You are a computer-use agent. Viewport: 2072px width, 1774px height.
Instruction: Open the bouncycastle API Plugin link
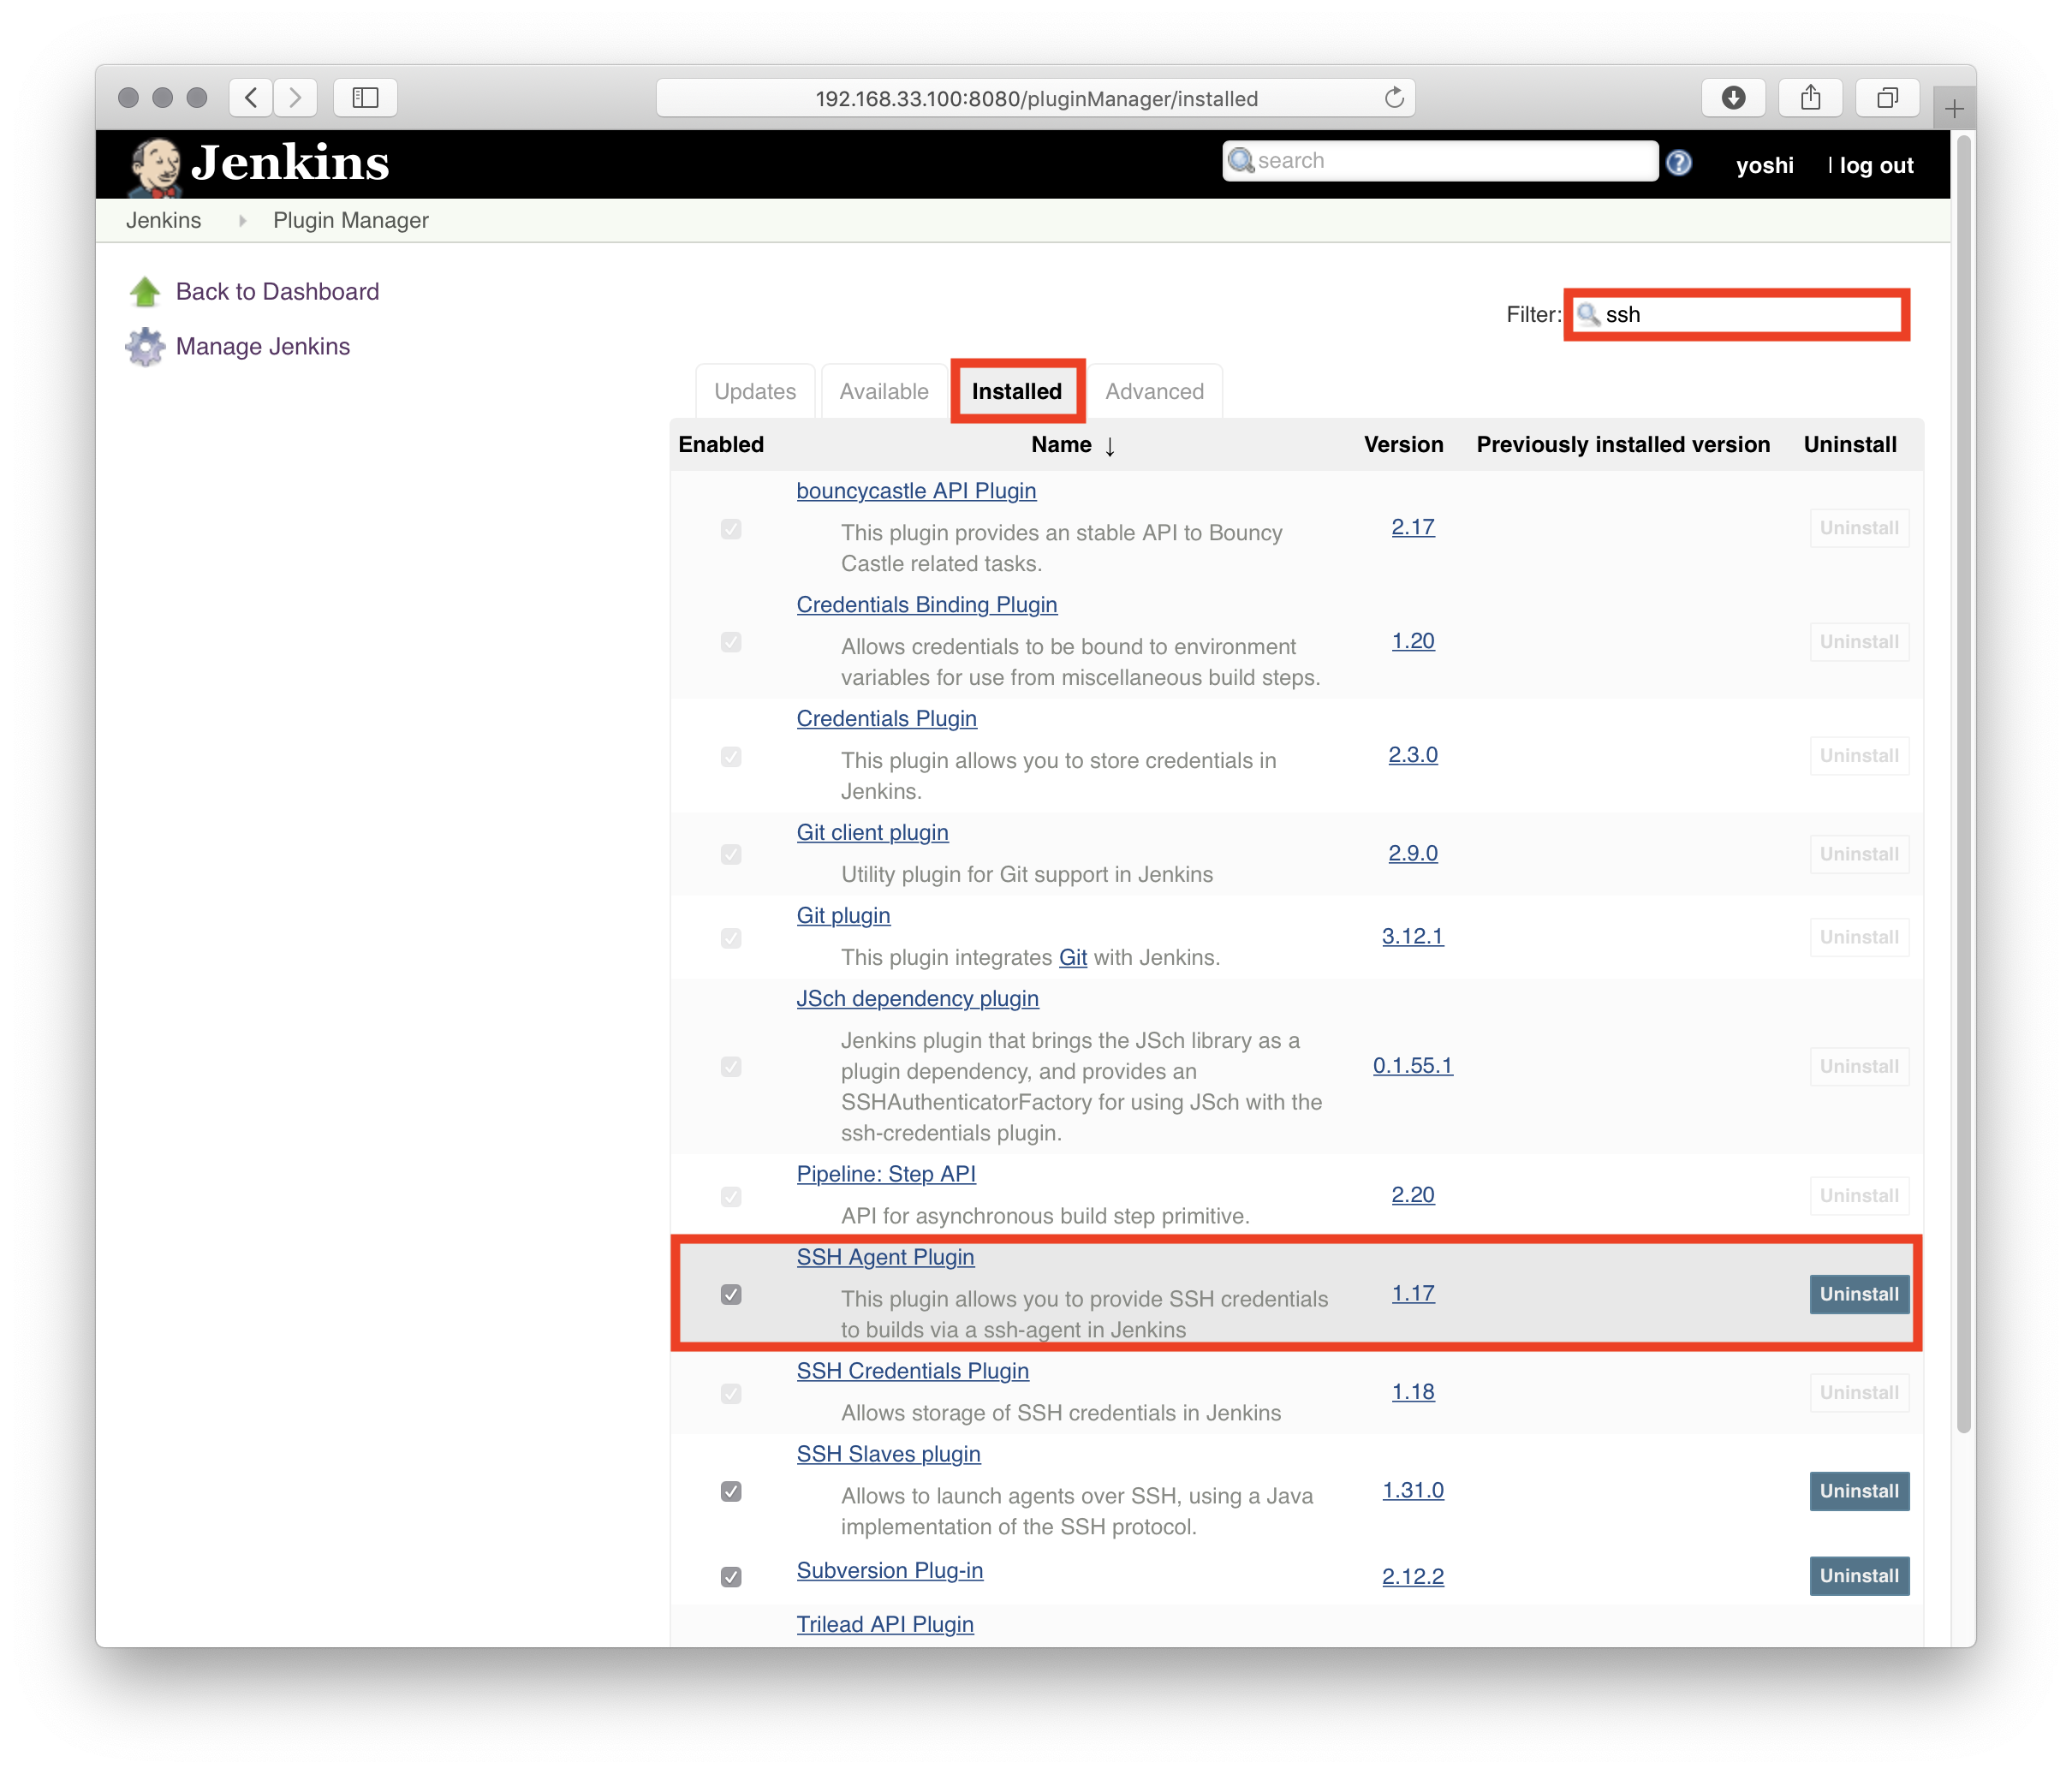(x=916, y=491)
